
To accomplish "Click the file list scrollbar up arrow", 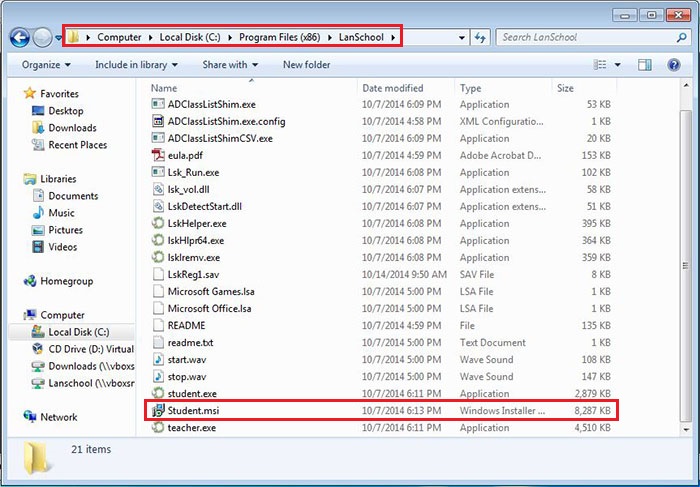I will [x=686, y=86].
